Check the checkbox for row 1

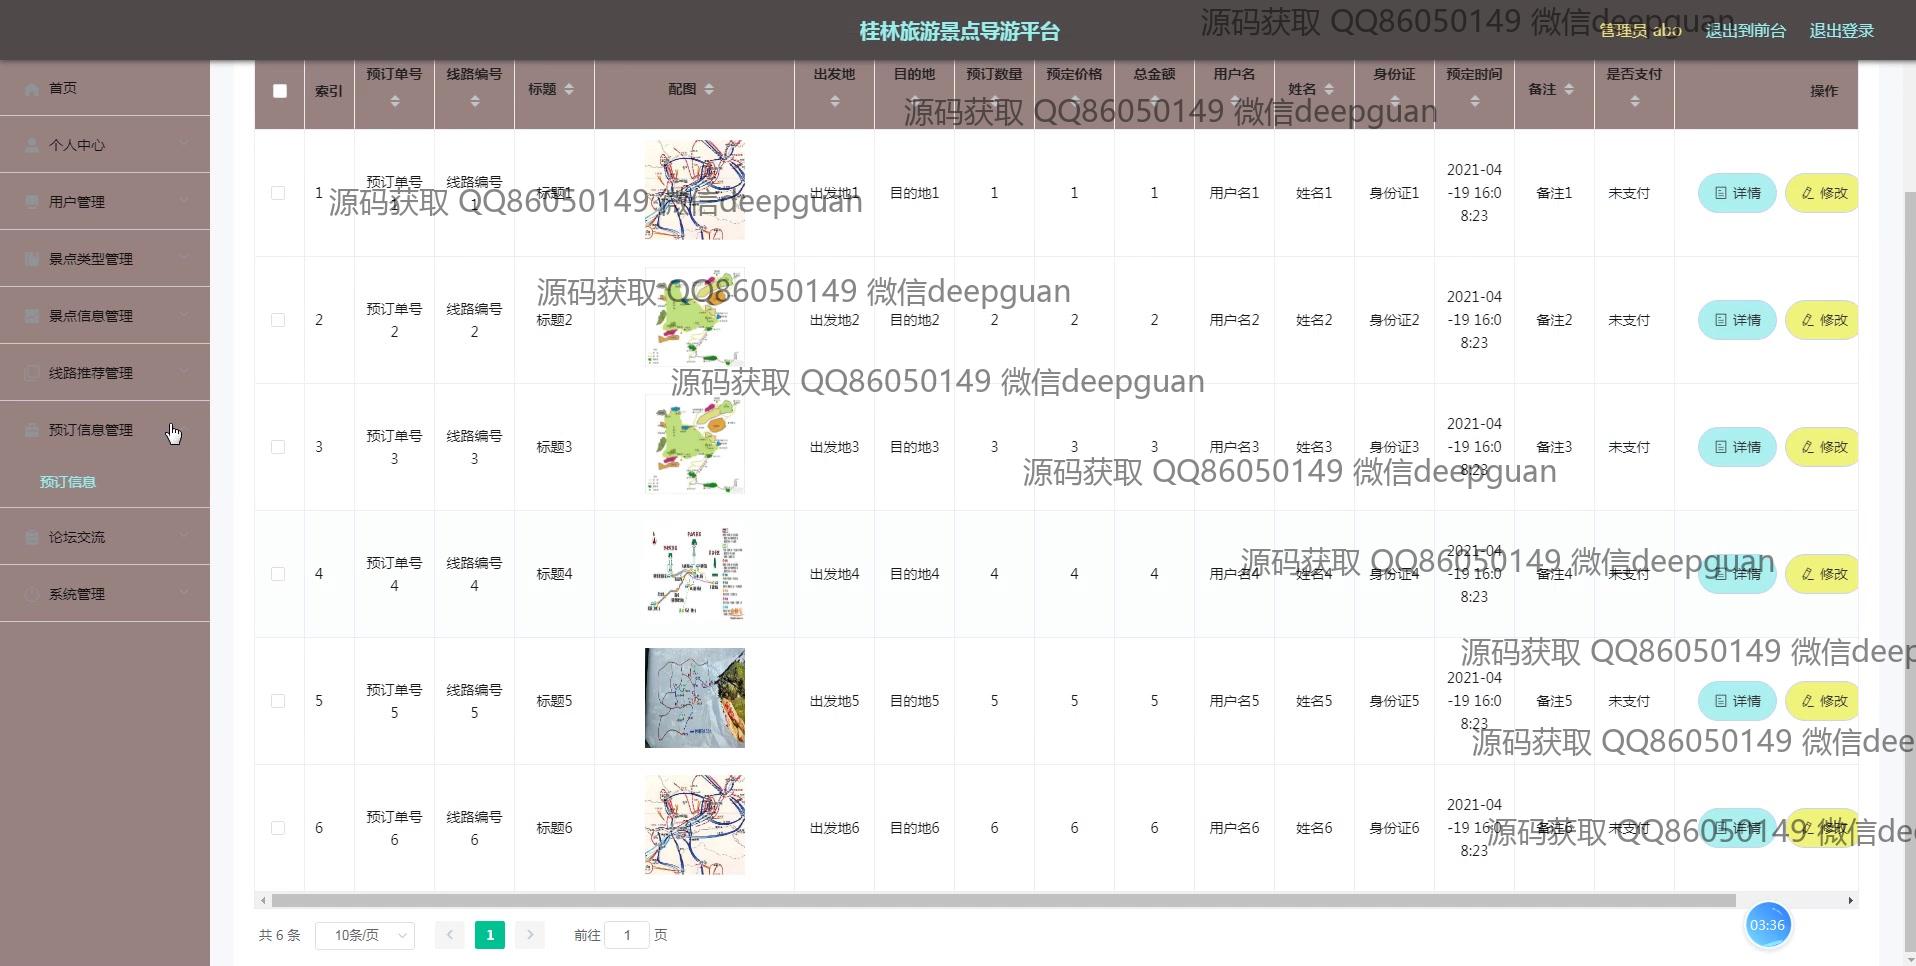278,193
